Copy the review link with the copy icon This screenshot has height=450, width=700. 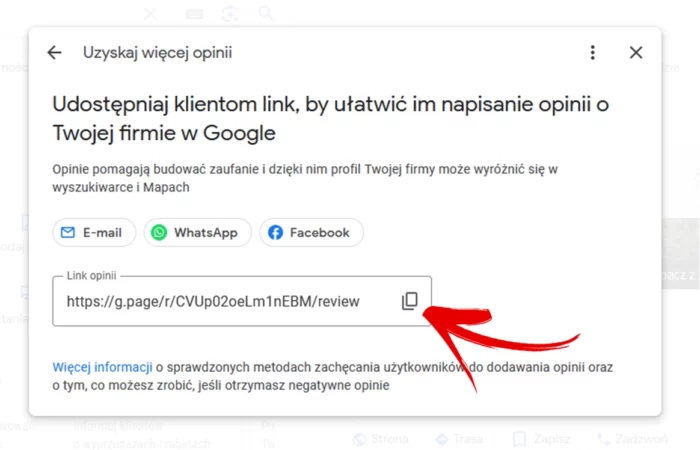pyautogui.click(x=409, y=301)
